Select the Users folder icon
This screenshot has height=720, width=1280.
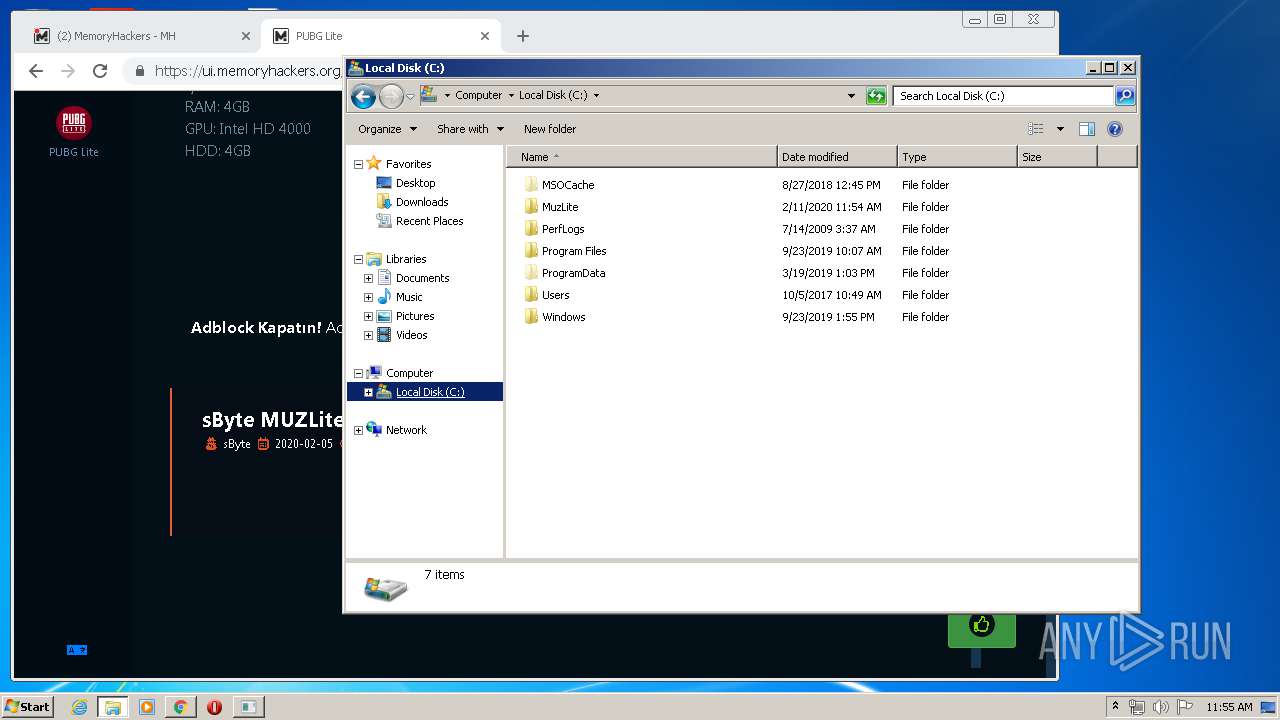(531, 295)
